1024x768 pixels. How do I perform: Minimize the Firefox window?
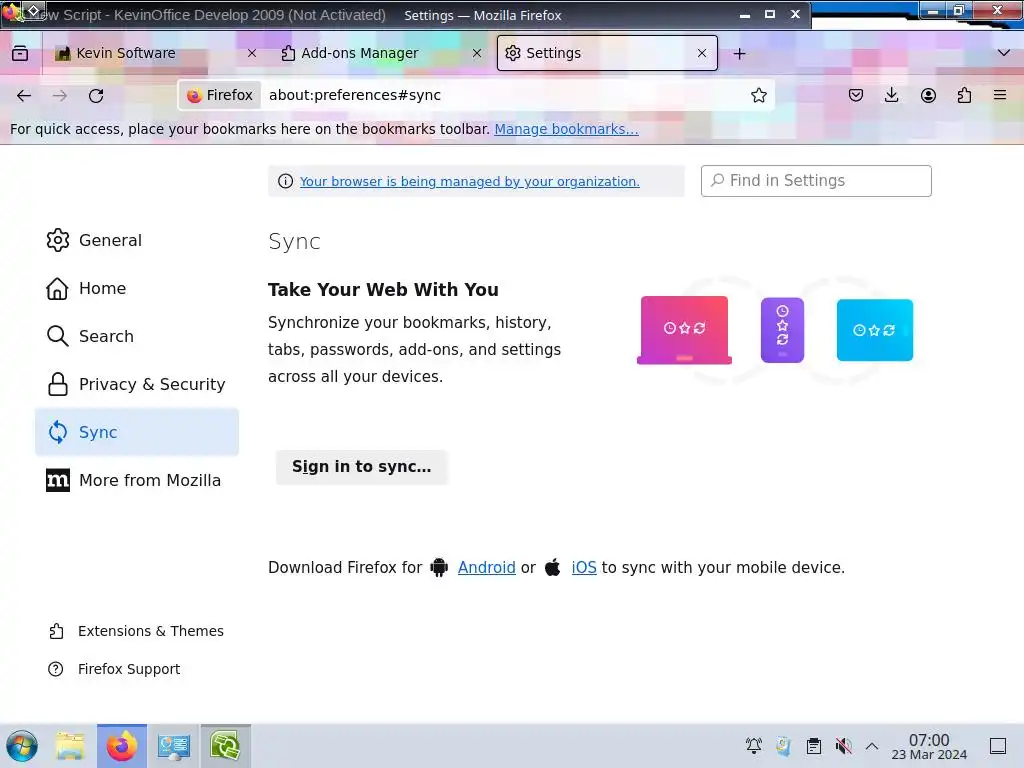(744, 14)
